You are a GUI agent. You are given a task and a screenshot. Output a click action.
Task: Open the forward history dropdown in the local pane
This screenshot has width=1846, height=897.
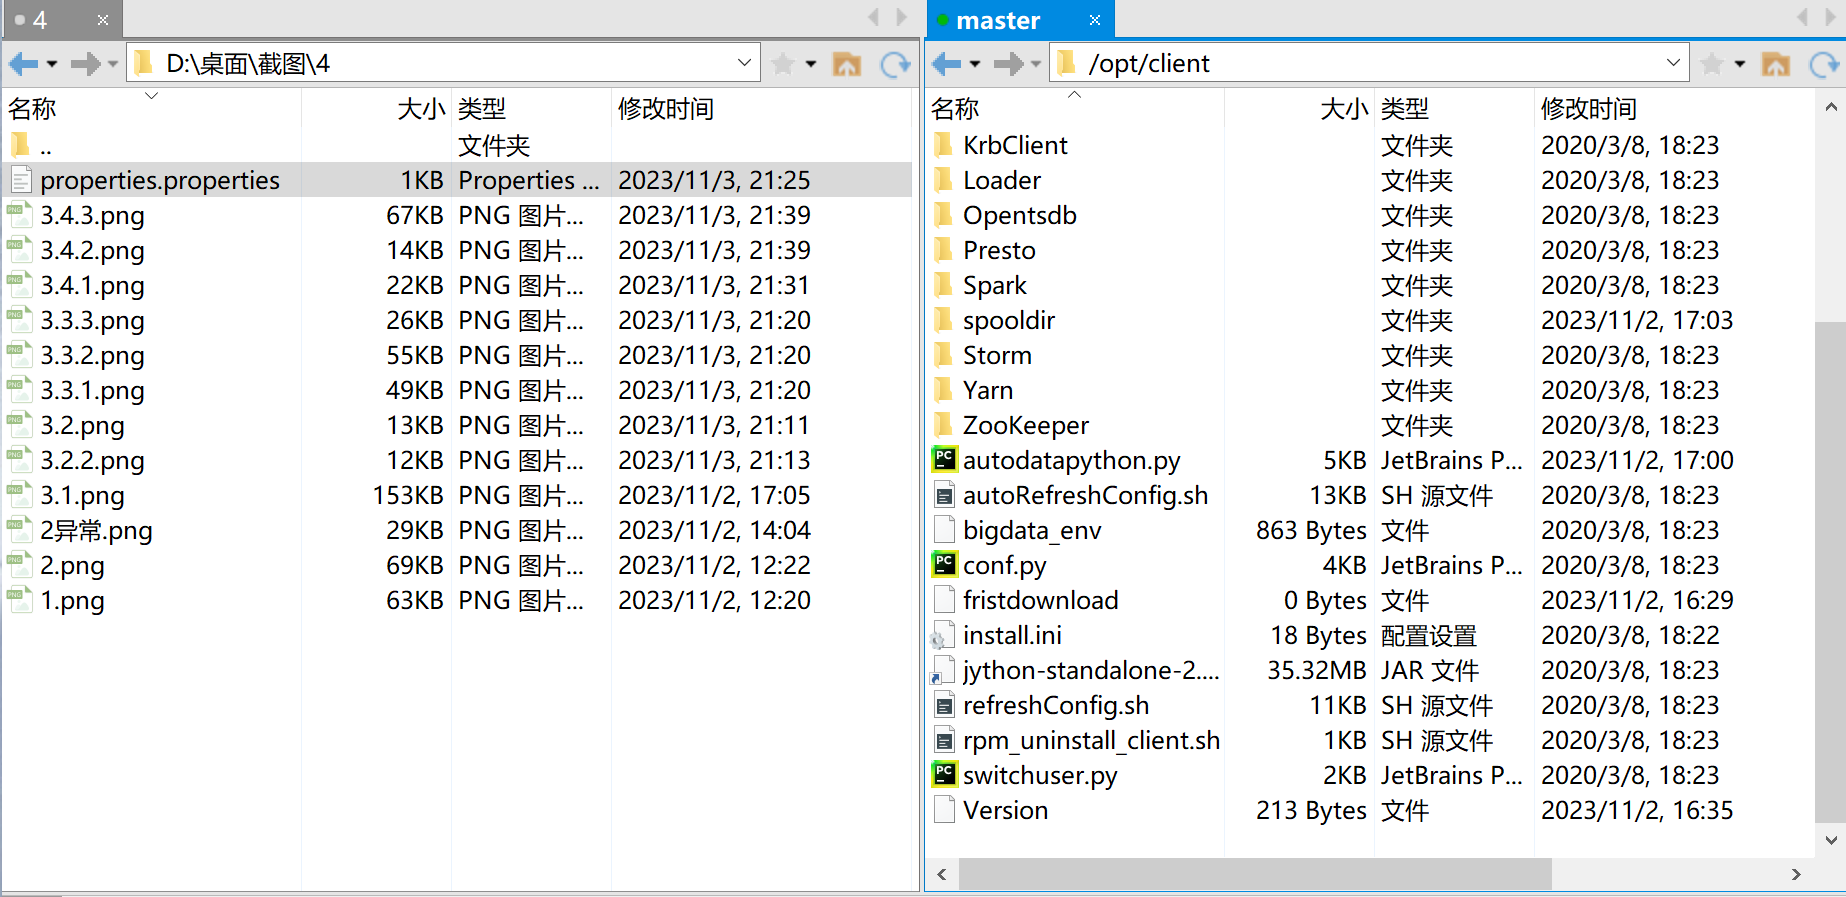click(113, 65)
